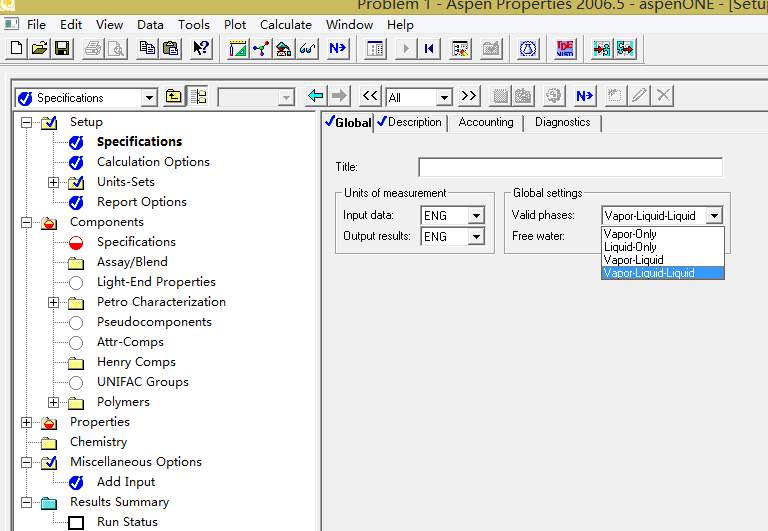Viewport: 768px width, 531px height.
Task: Click the Next (N→) button in main toolbar
Action: tap(337, 48)
